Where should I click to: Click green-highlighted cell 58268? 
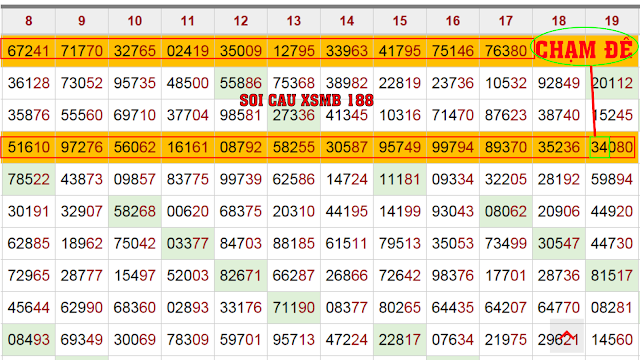pyautogui.click(x=135, y=211)
